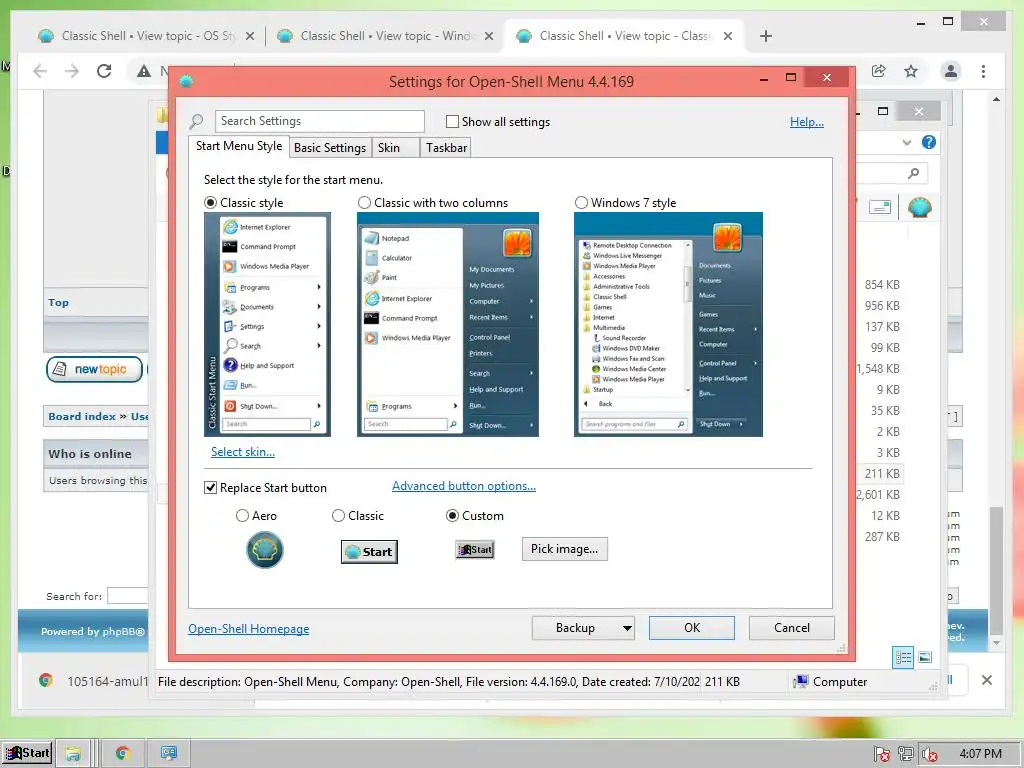Click the Top link on forum page
Image resolution: width=1024 pixels, height=768 pixels.
pyautogui.click(x=58, y=302)
